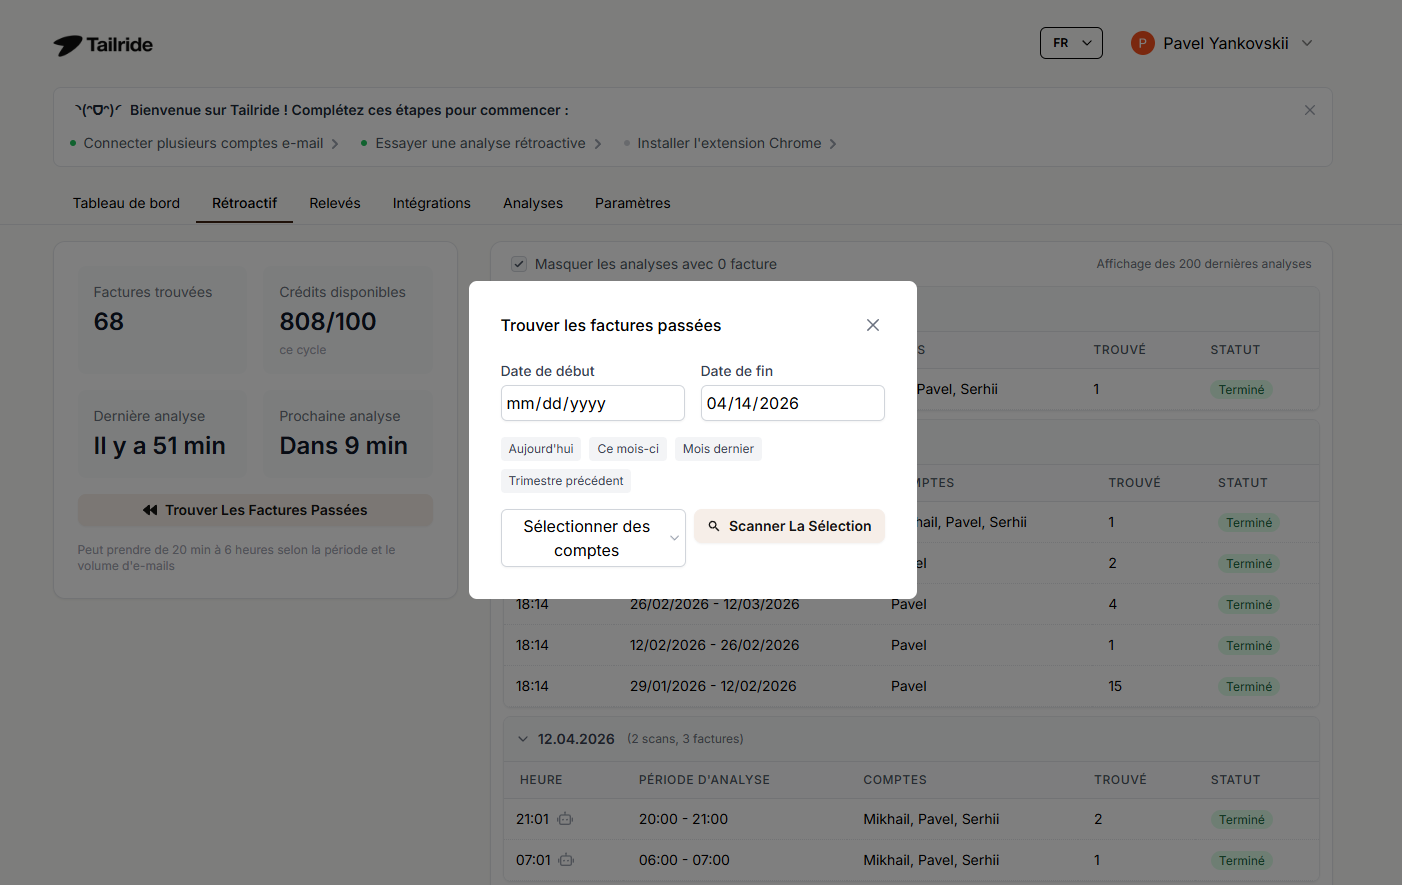The width and height of the screenshot is (1402, 885).
Task: Click the magnifier icon in Scanner La Sélection
Action: [x=714, y=526]
